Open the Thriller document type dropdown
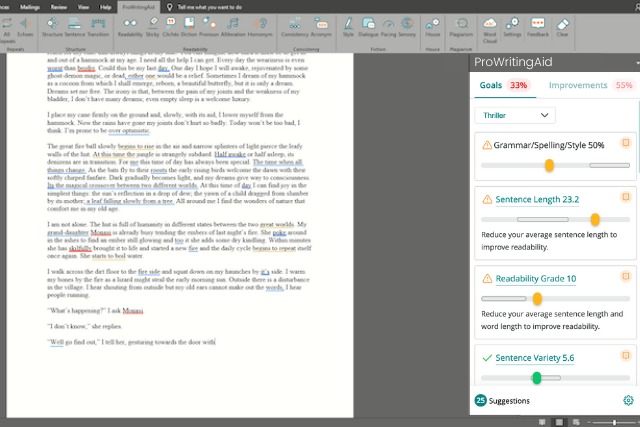 coord(515,115)
